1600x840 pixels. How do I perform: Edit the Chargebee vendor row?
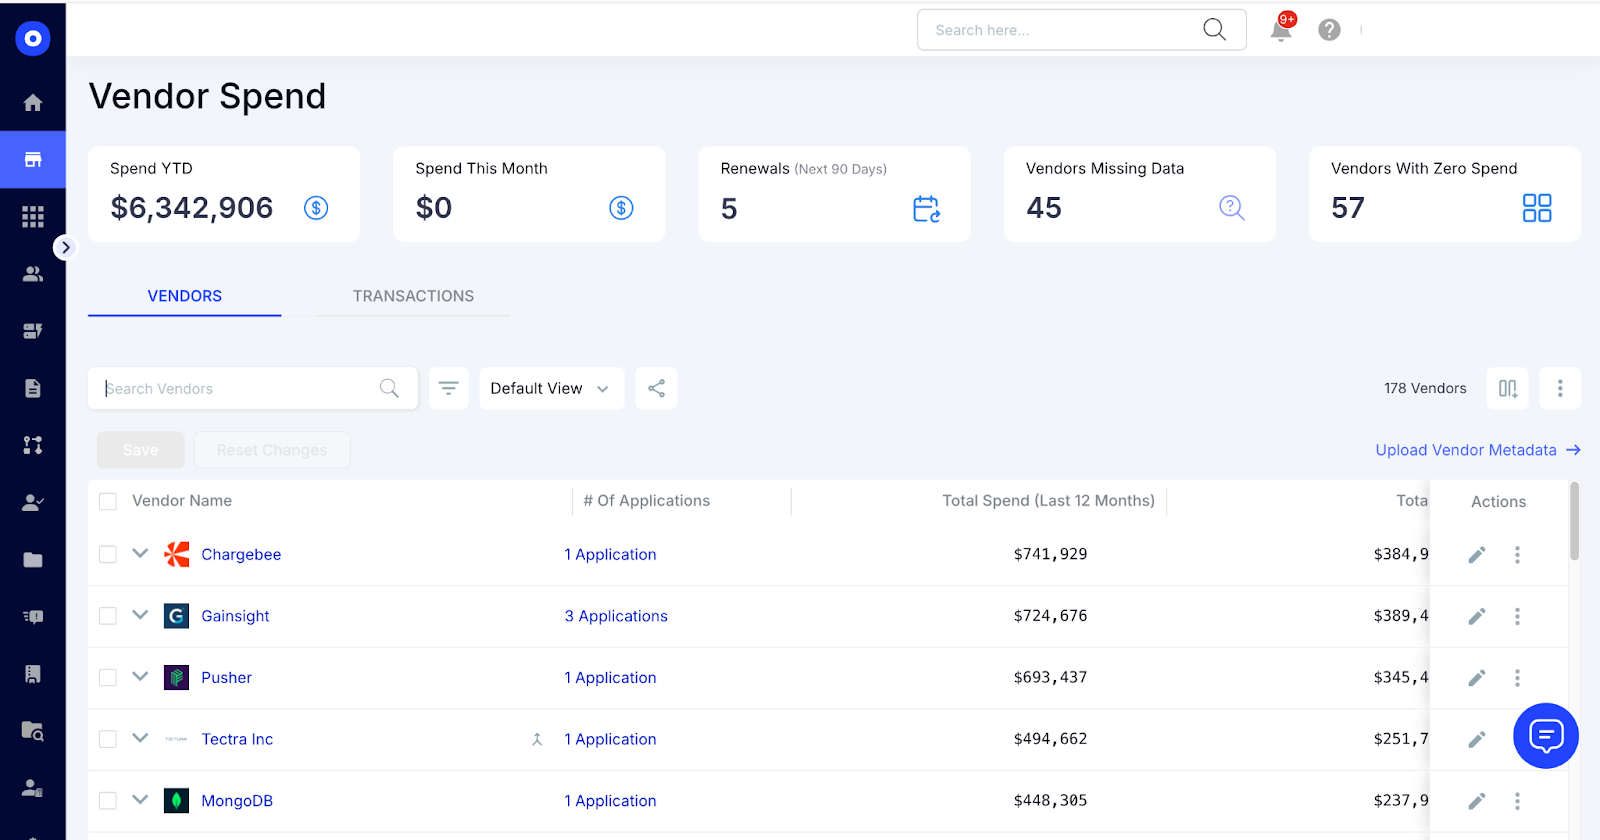coord(1477,555)
